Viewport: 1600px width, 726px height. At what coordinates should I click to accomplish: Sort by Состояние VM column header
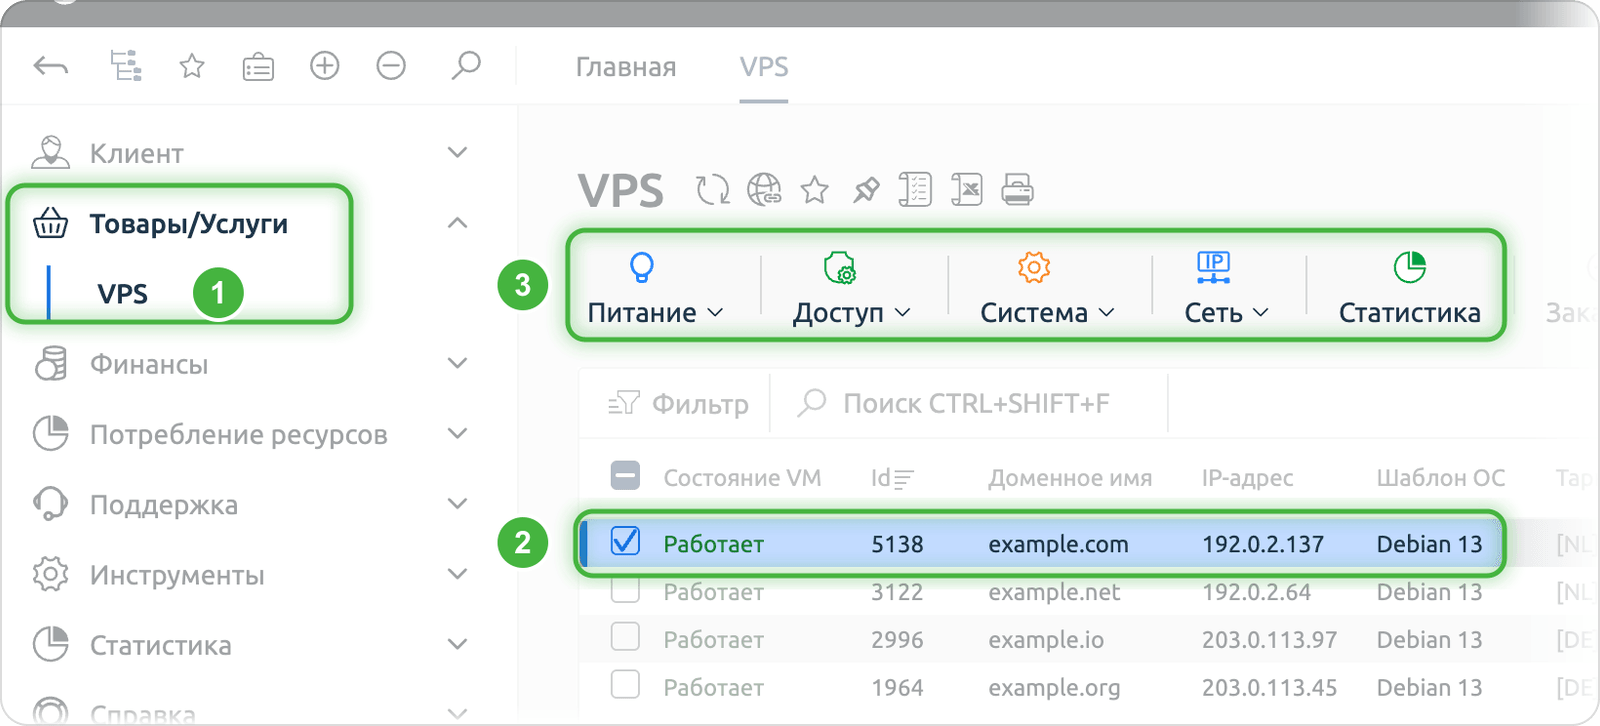coord(742,478)
